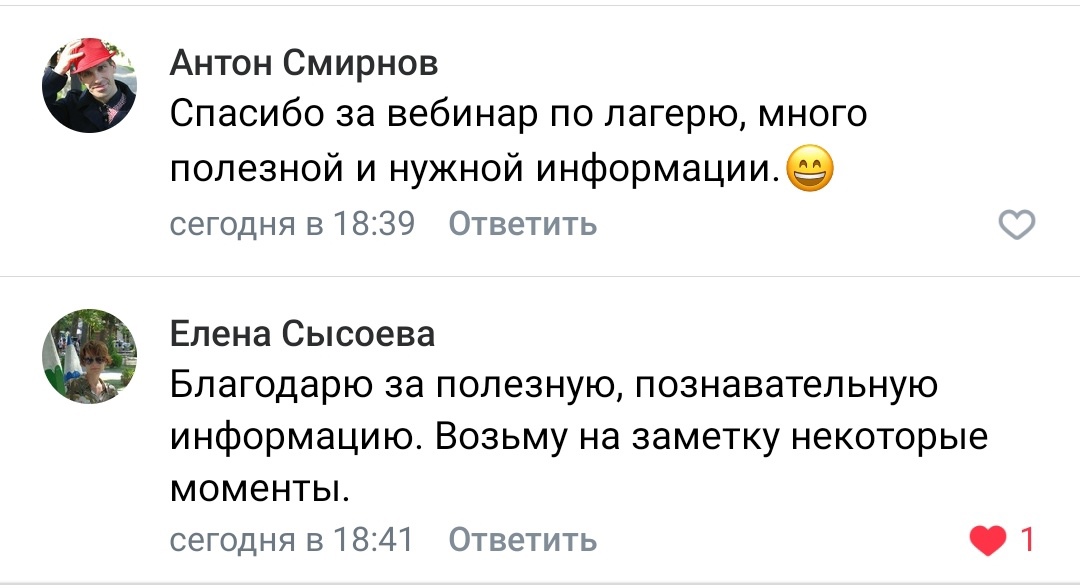Viewport: 1080px width, 588px height.
Task: Reply to Елена Сысоева's comment
Action: 522,541
